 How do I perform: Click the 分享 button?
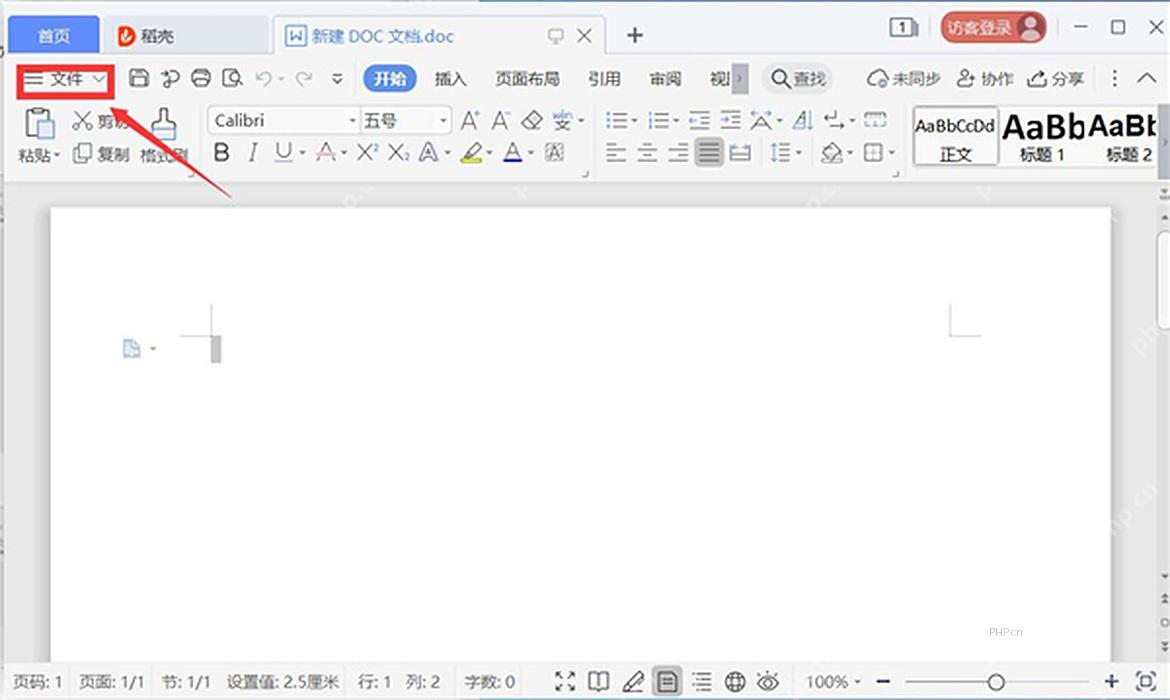coord(1055,78)
